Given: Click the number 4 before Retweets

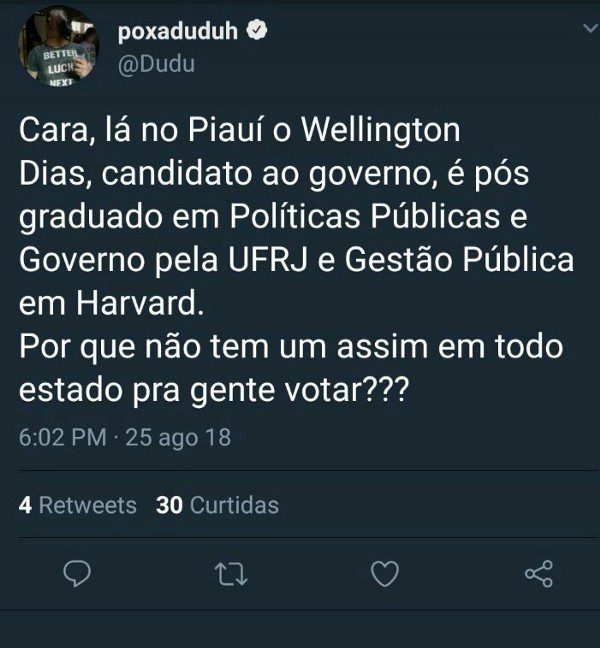Looking at the screenshot, I should pyautogui.click(x=25, y=505).
